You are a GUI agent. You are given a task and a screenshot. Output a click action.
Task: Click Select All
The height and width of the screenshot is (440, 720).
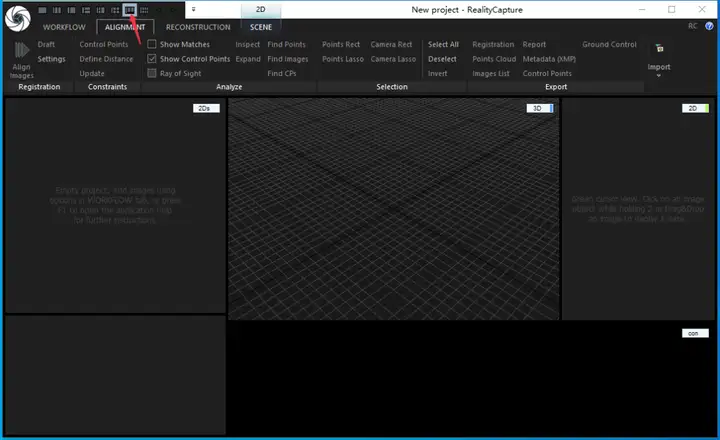[443, 45]
